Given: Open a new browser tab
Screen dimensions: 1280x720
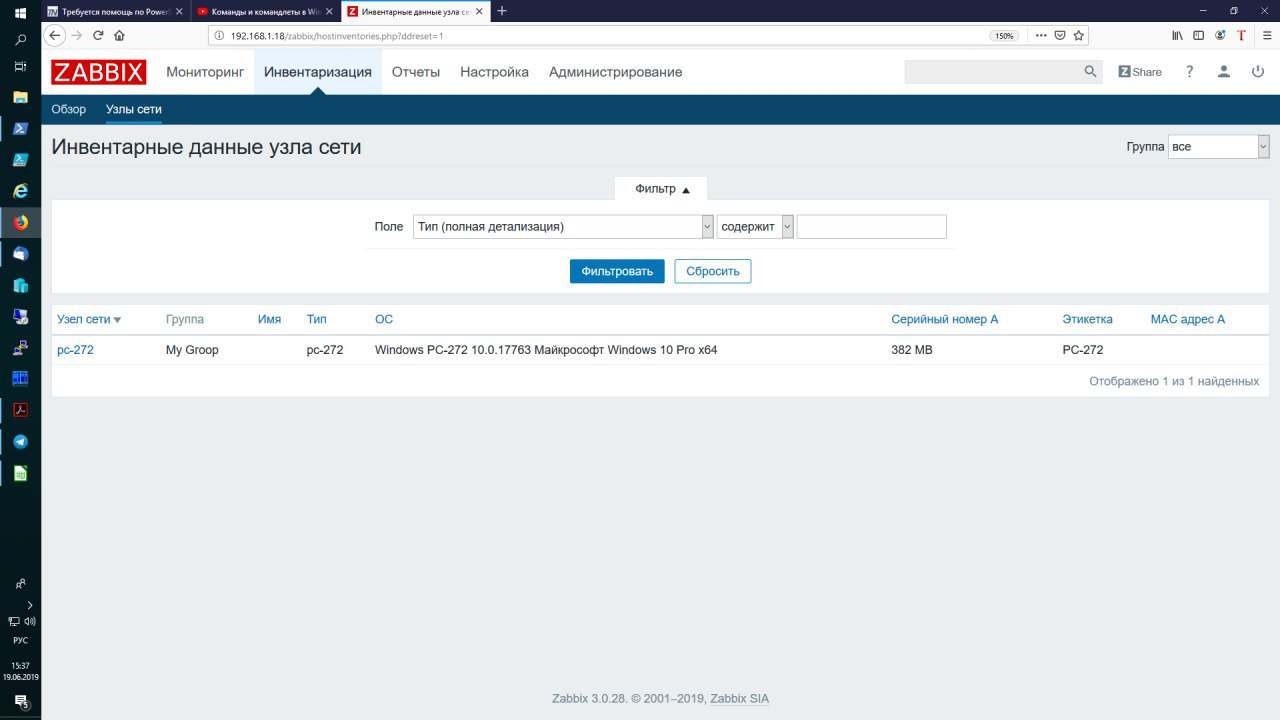Looking at the screenshot, I should [x=502, y=11].
